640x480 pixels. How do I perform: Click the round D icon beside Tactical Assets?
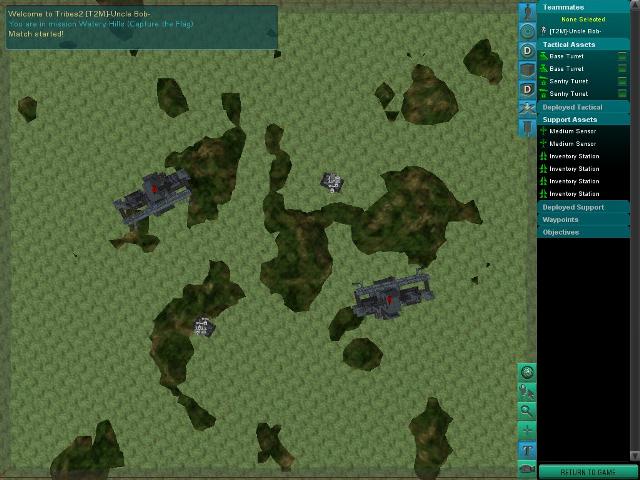click(527, 51)
